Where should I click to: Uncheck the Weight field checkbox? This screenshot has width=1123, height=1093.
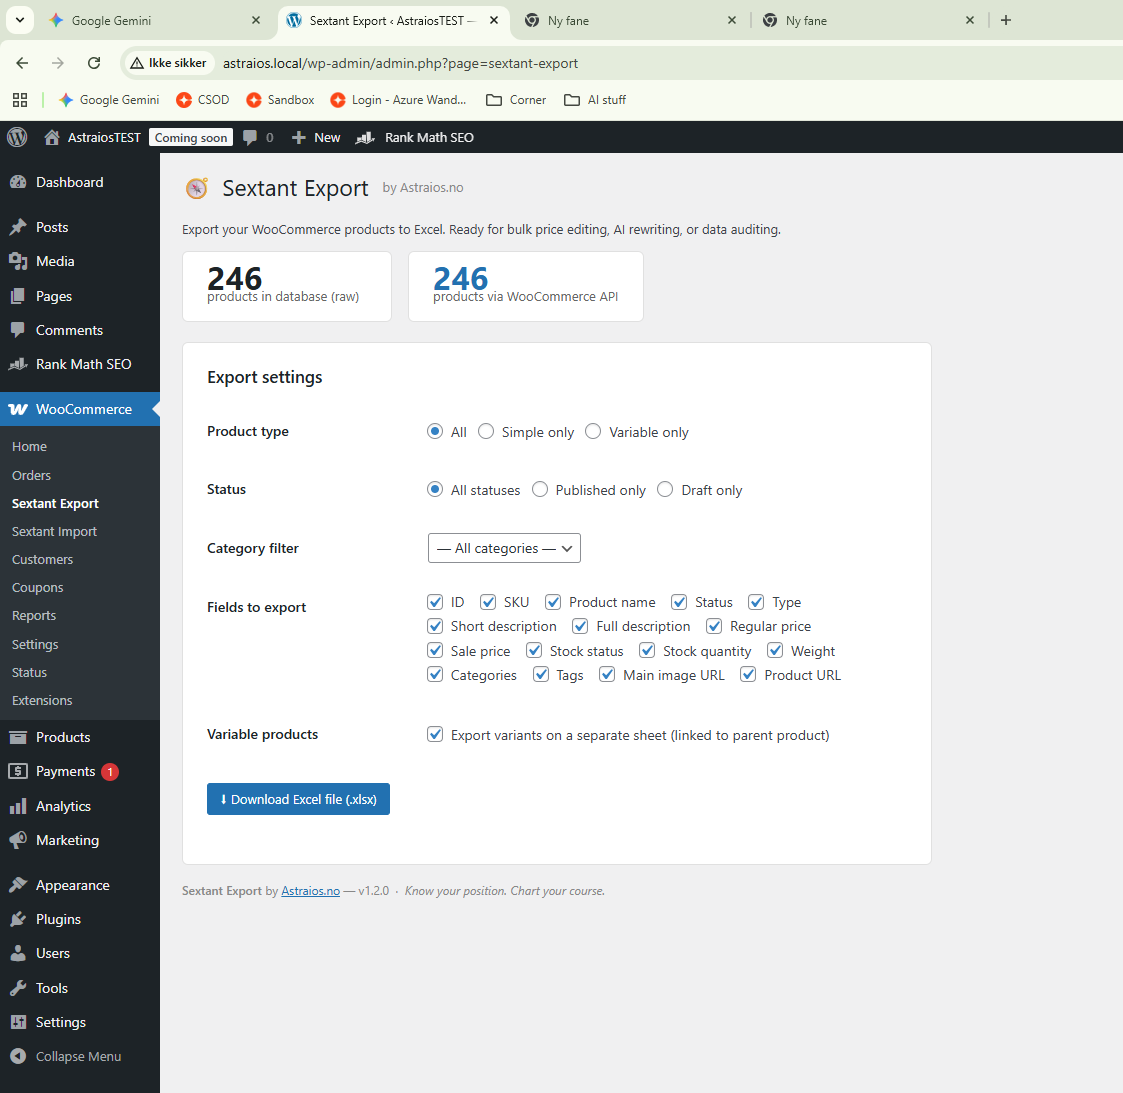point(775,650)
